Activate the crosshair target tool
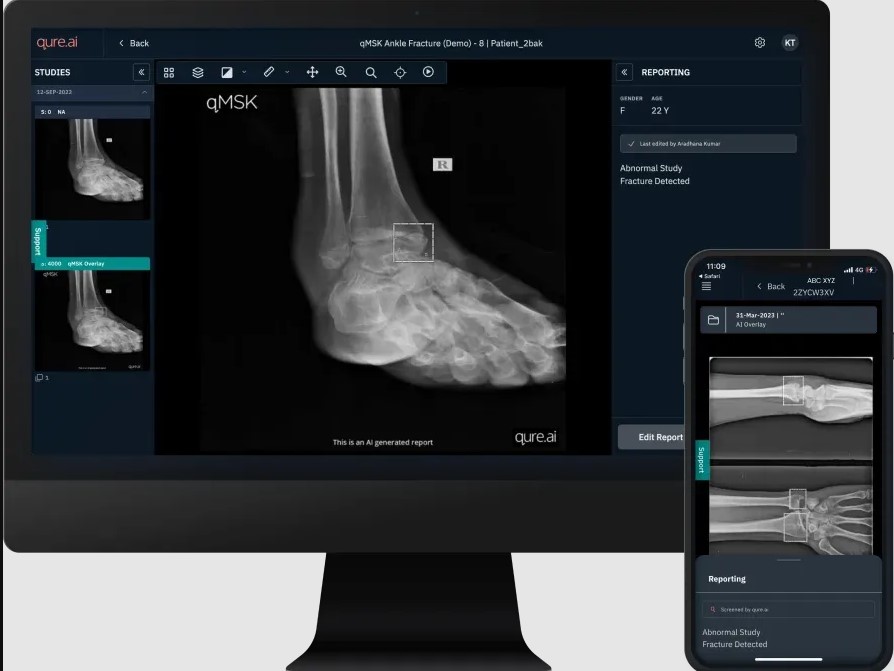The image size is (894, 671). [x=400, y=72]
